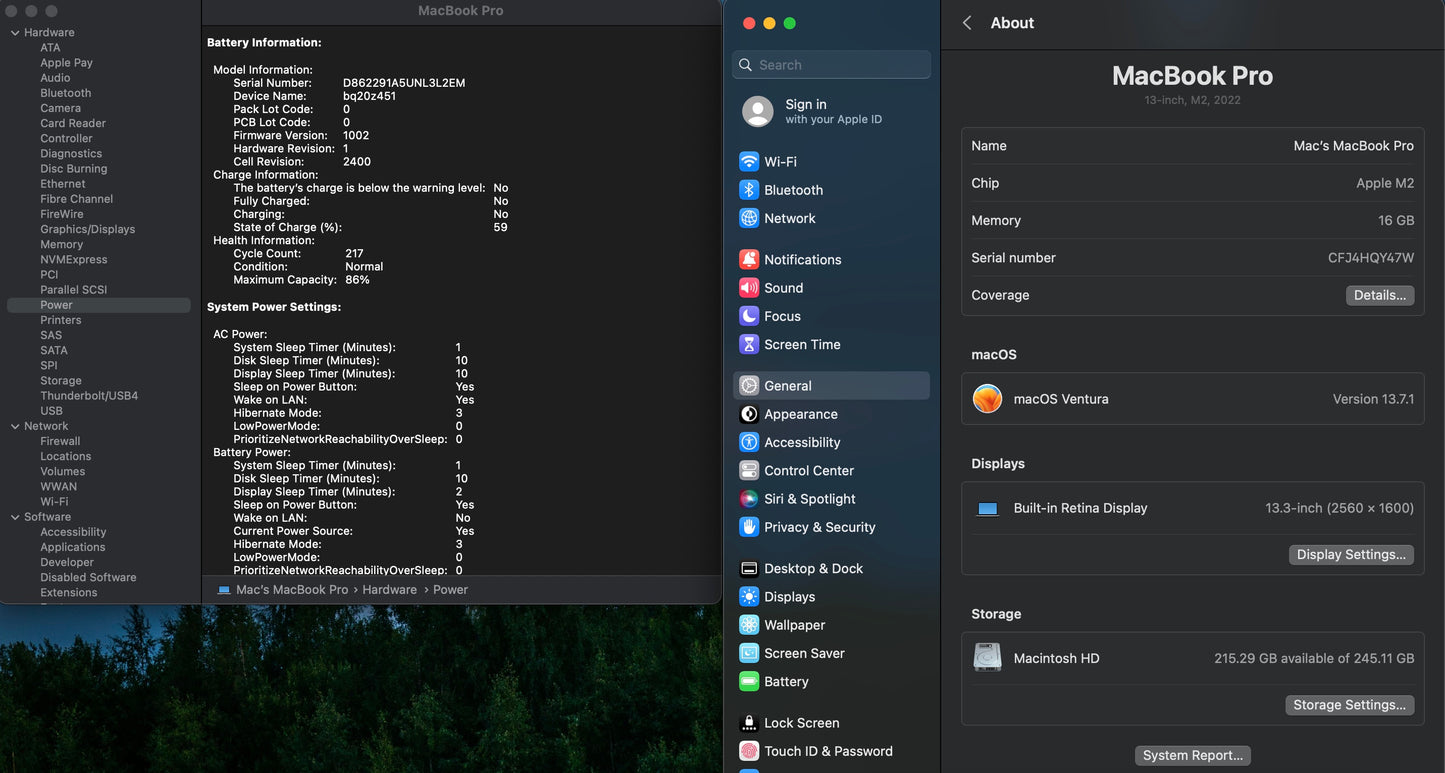Select Memory in System Information sidebar
The image size is (1445, 773).
[x=62, y=244]
